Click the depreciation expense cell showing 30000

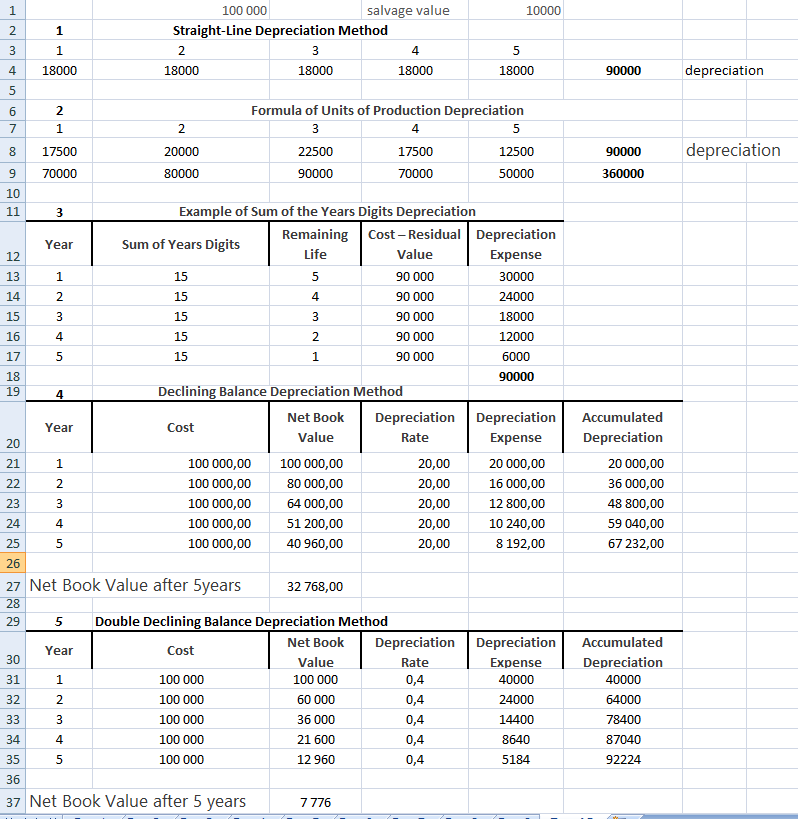(x=516, y=277)
